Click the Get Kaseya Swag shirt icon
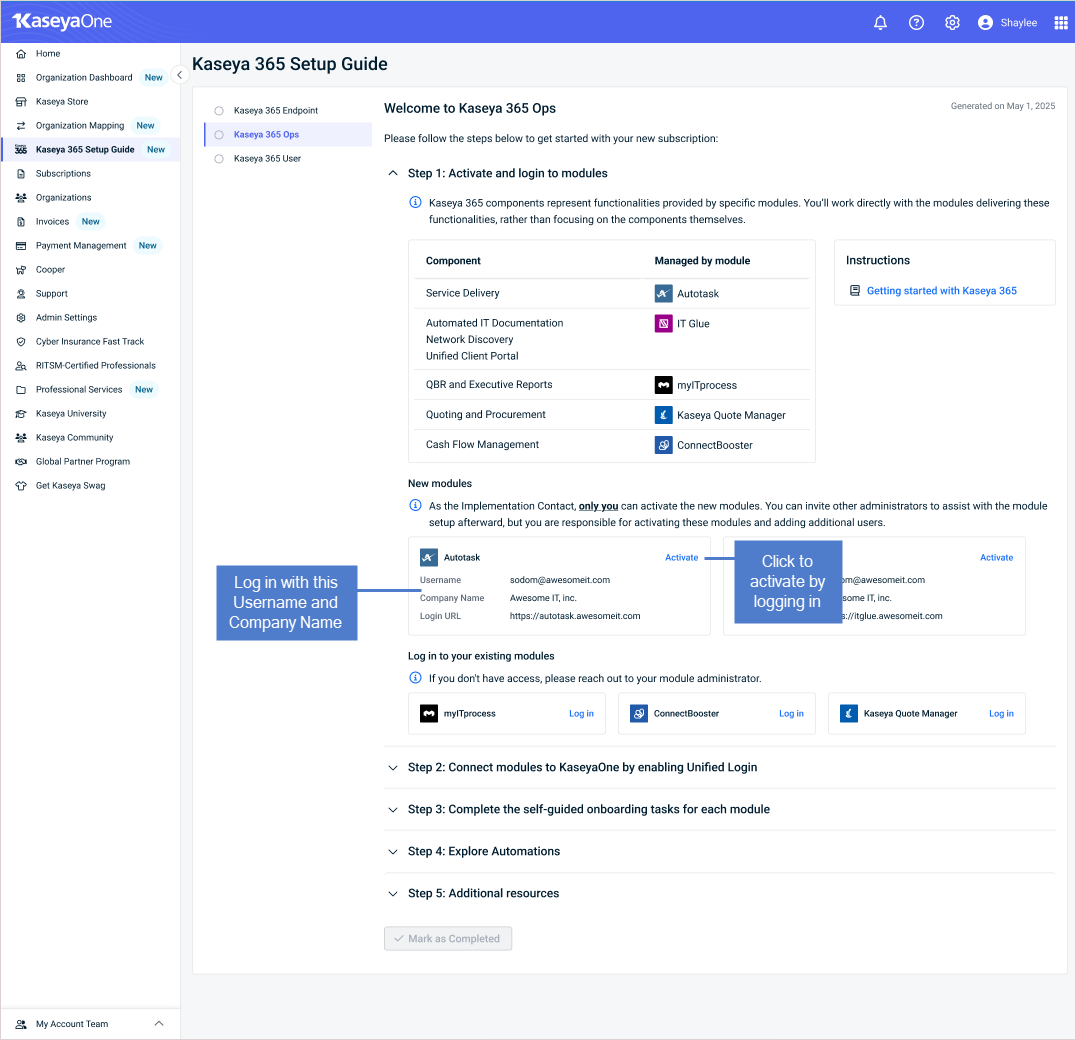Image resolution: width=1076 pixels, height=1040 pixels. click(x=21, y=486)
